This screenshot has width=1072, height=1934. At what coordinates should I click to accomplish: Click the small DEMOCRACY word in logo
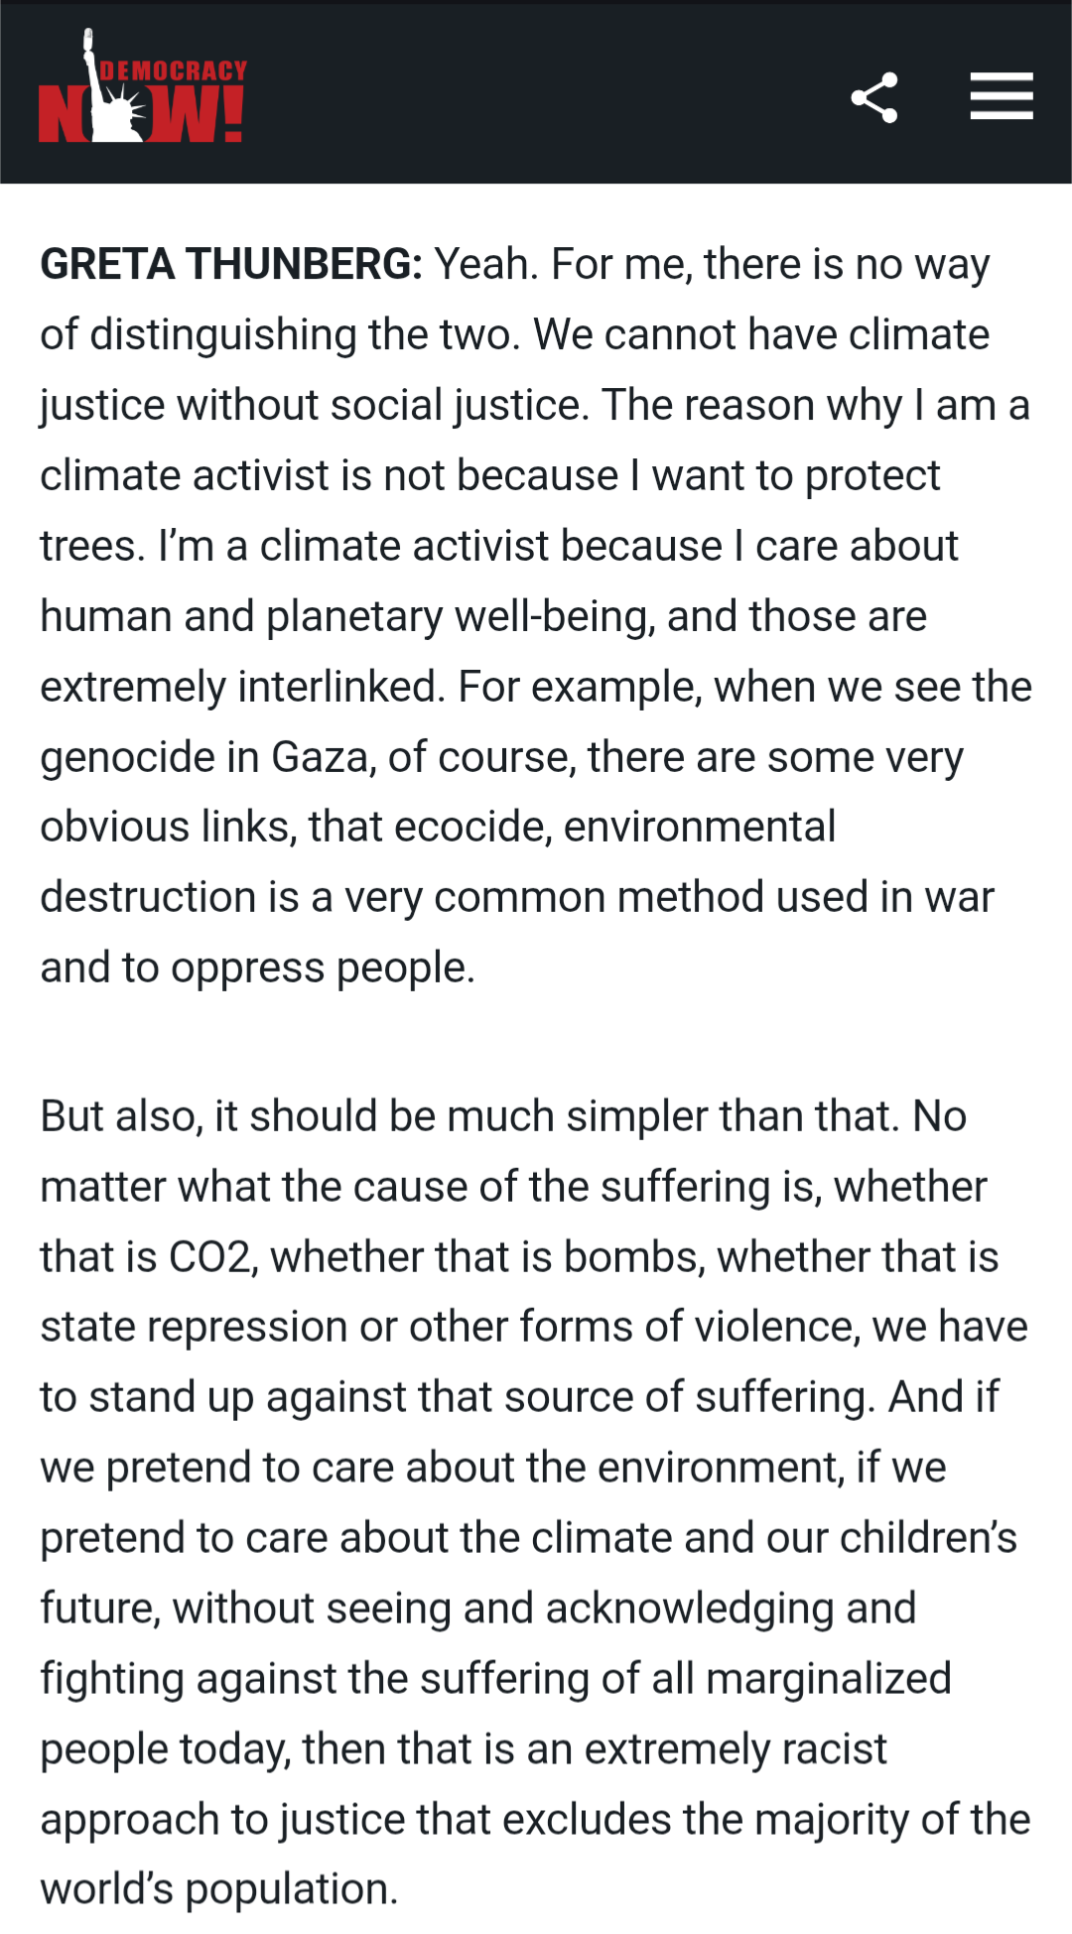pos(174,71)
